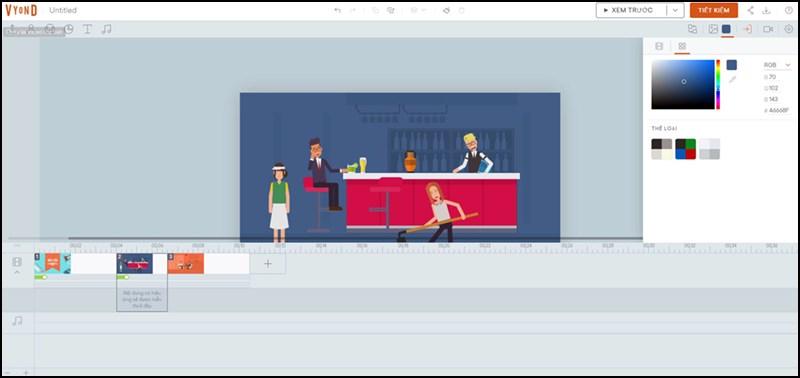The width and height of the screenshot is (800, 378).
Task: Click the orange TIẾT KIỆM save button
Action: 714,10
